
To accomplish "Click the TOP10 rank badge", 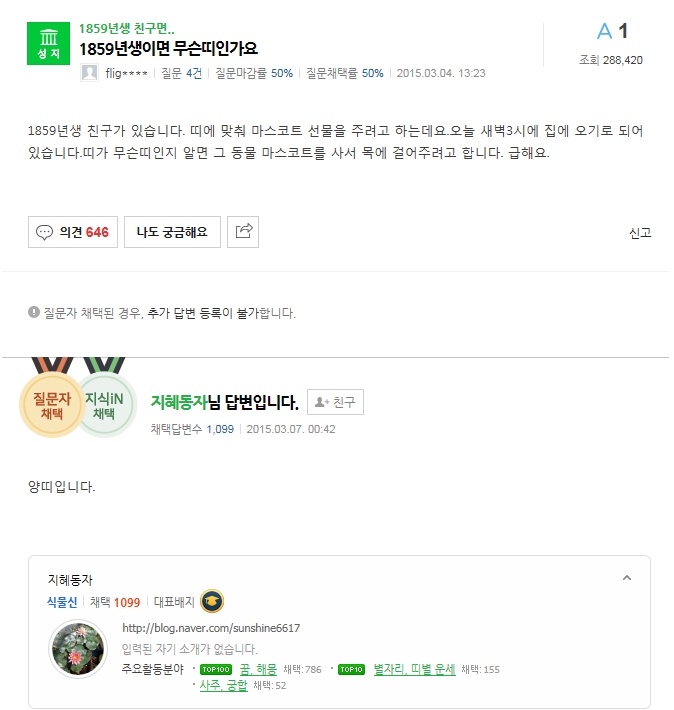I will tap(351, 669).
